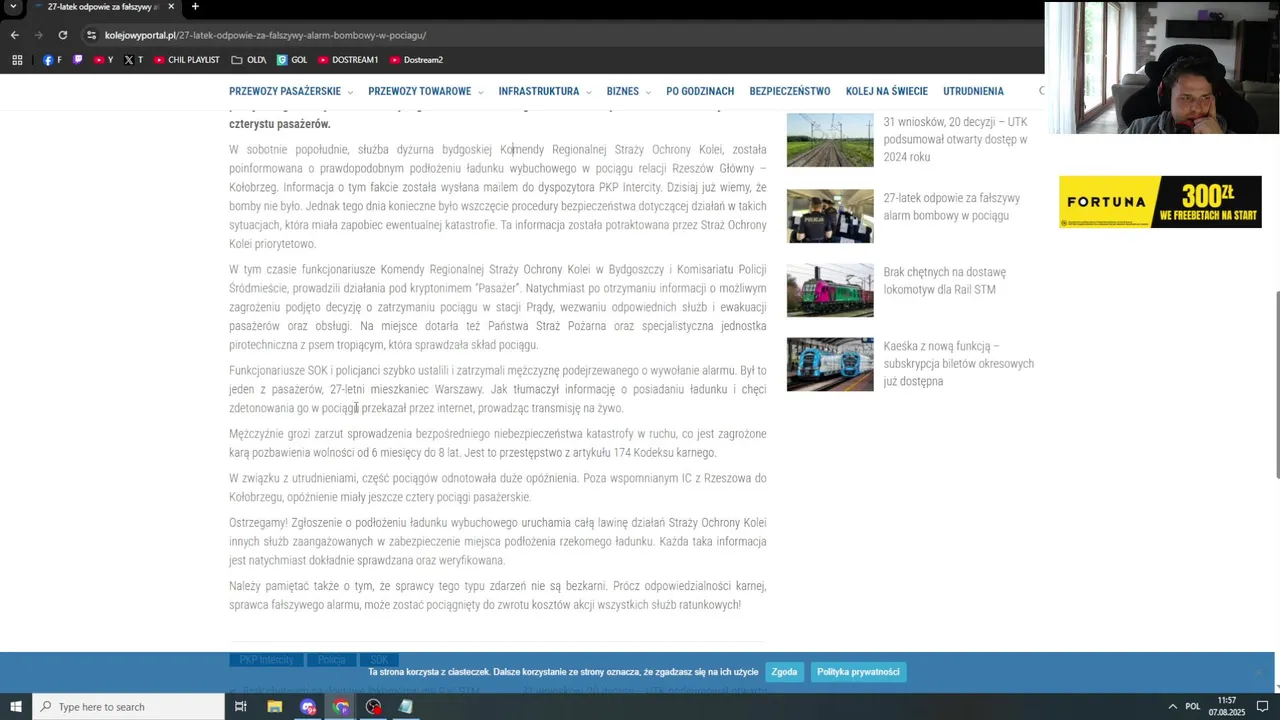
Task: Open sidebar article '27-latek odpowie za fałszywy alarm'
Action: (952, 207)
